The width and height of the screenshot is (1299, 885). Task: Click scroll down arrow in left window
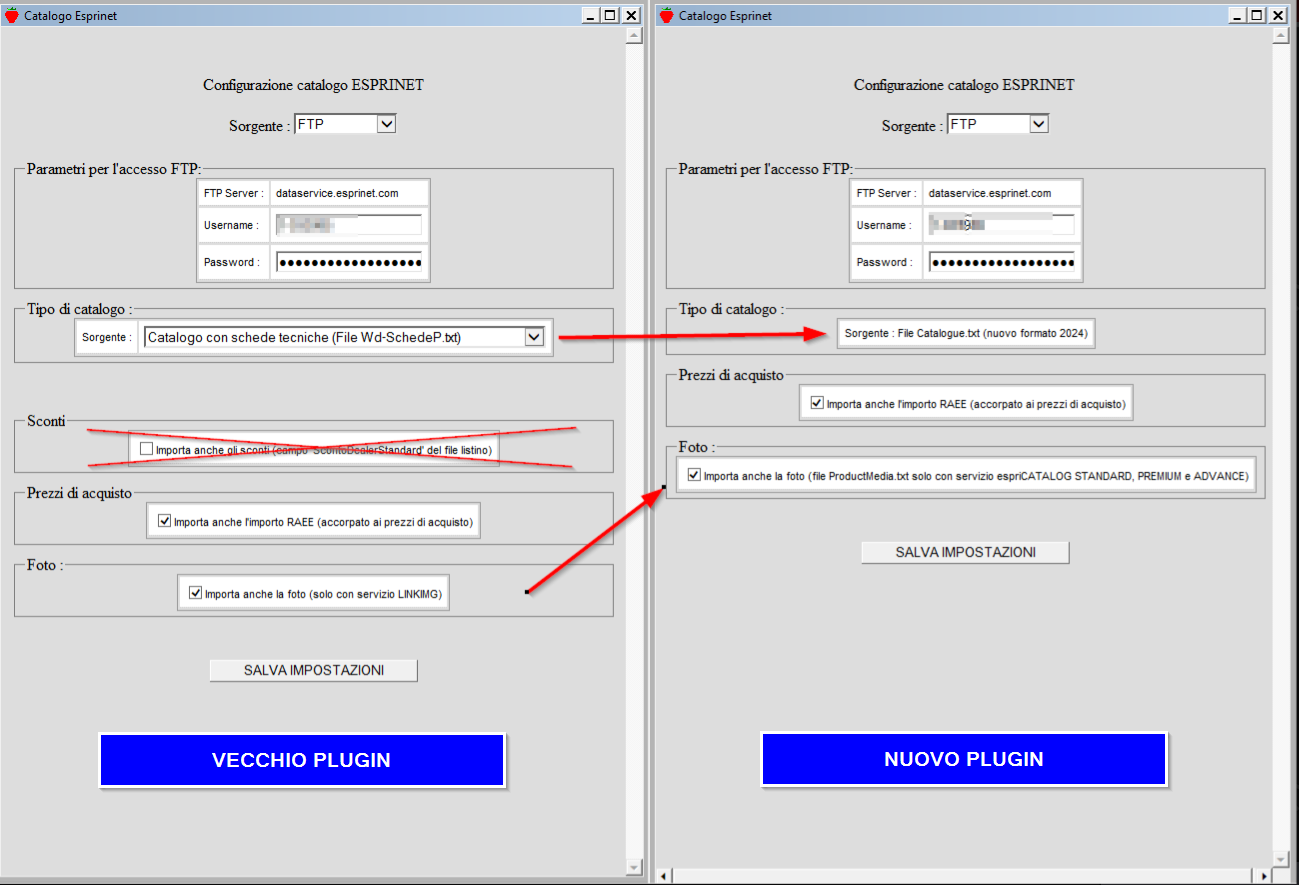pyautogui.click(x=634, y=866)
